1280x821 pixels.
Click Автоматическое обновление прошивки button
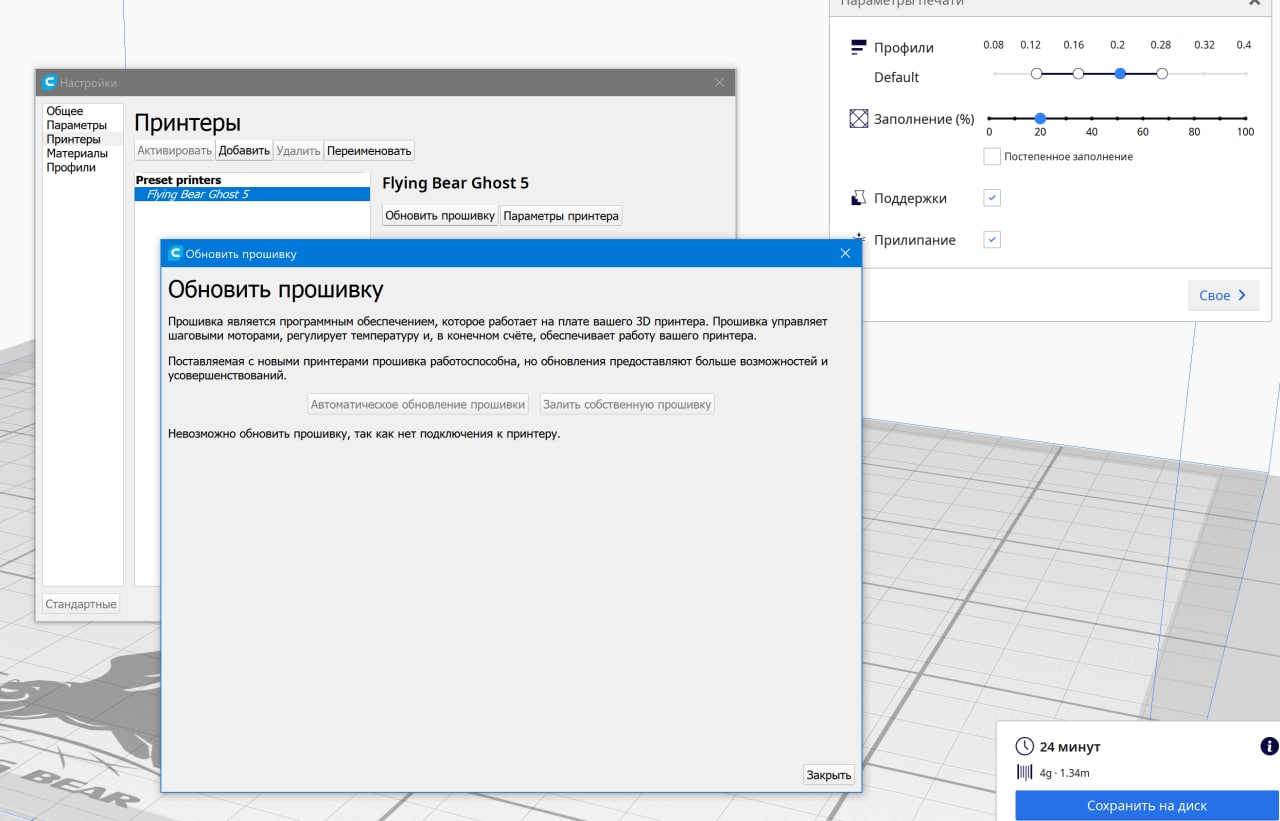(x=418, y=404)
